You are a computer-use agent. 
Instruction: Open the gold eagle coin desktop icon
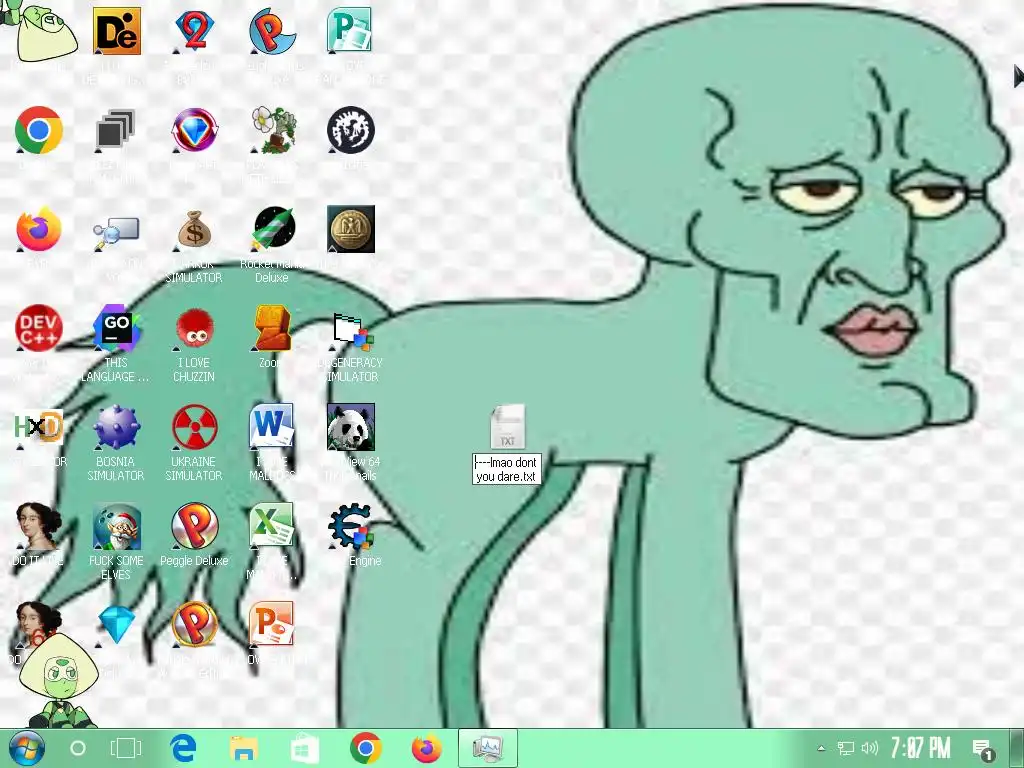click(351, 229)
